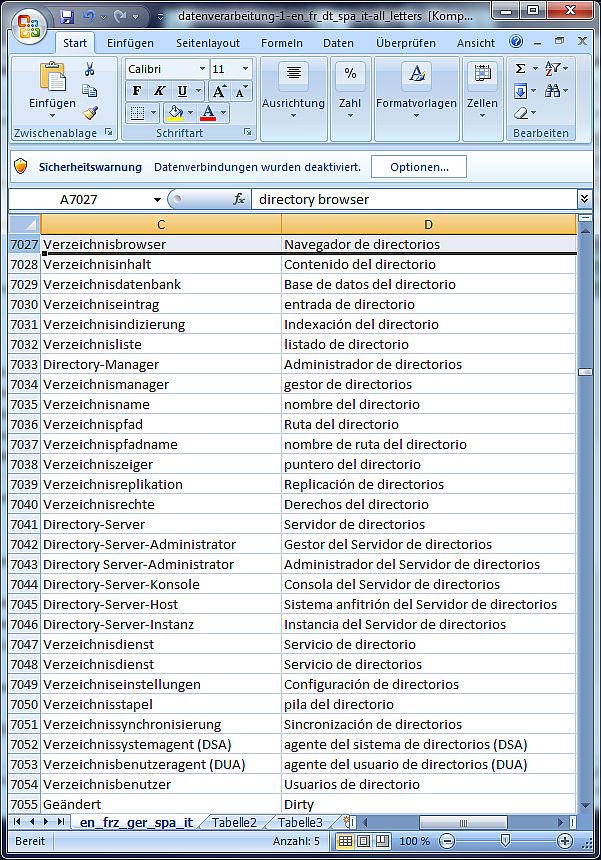Open Find and Select binoculars
Image resolution: width=601 pixels, height=860 pixels.
click(x=552, y=90)
